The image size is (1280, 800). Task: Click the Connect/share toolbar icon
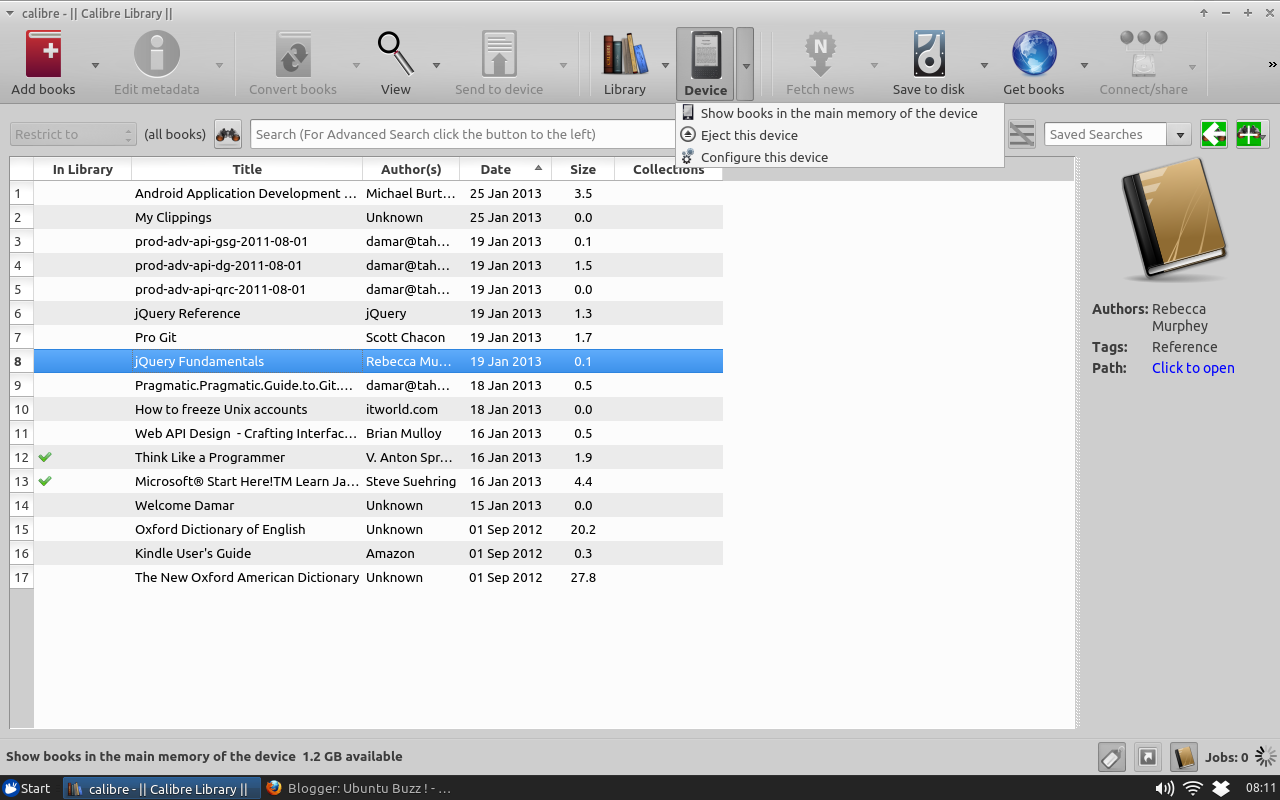coord(1143,54)
